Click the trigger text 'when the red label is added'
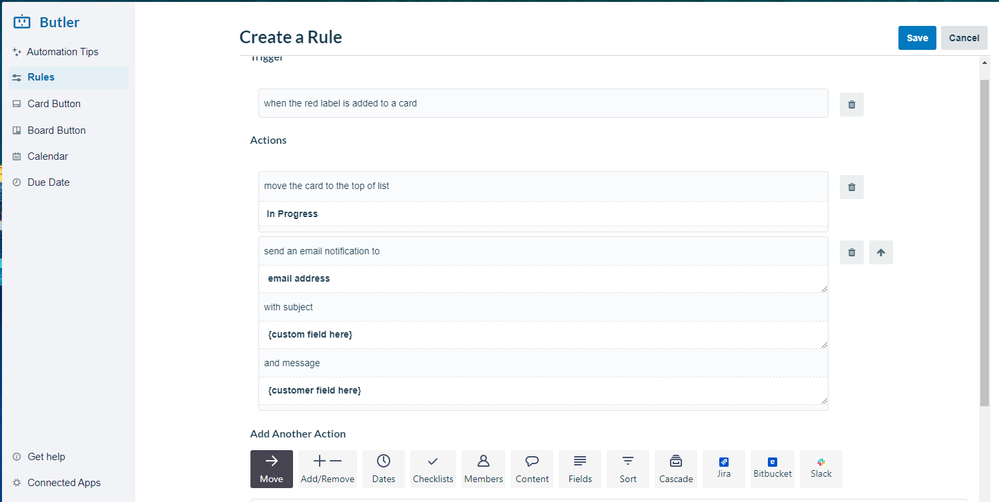Image resolution: width=999 pixels, height=502 pixels. [x=340, y=103]
